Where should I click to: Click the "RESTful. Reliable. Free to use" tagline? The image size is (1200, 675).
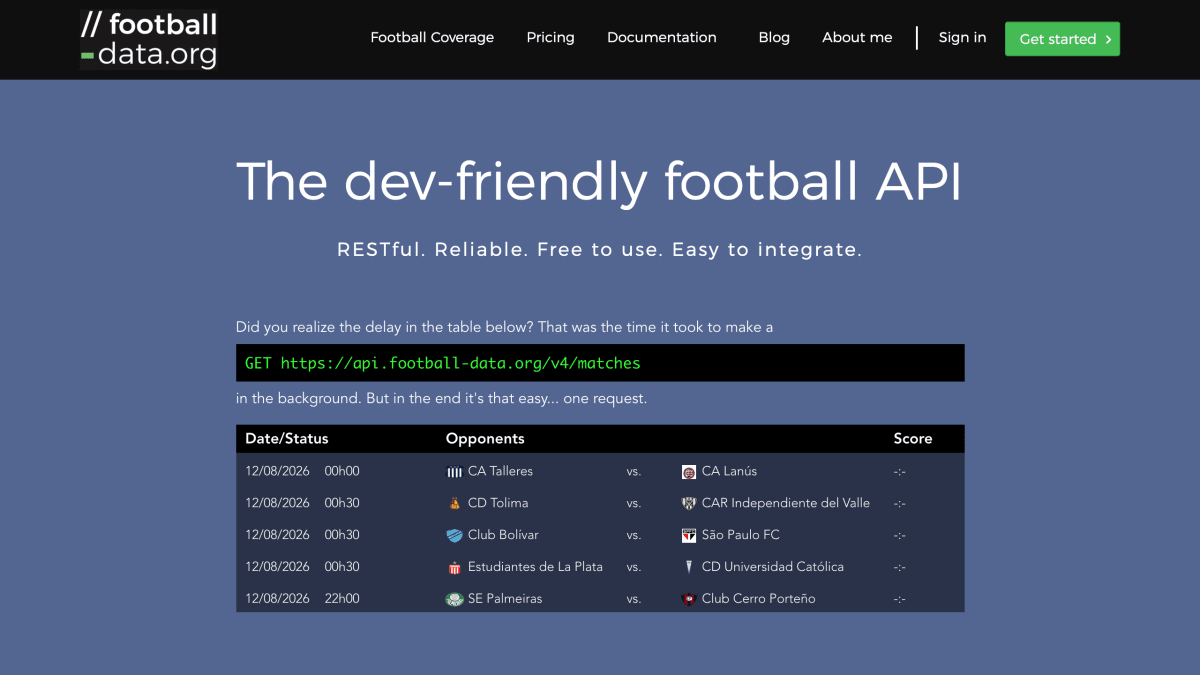599,250
